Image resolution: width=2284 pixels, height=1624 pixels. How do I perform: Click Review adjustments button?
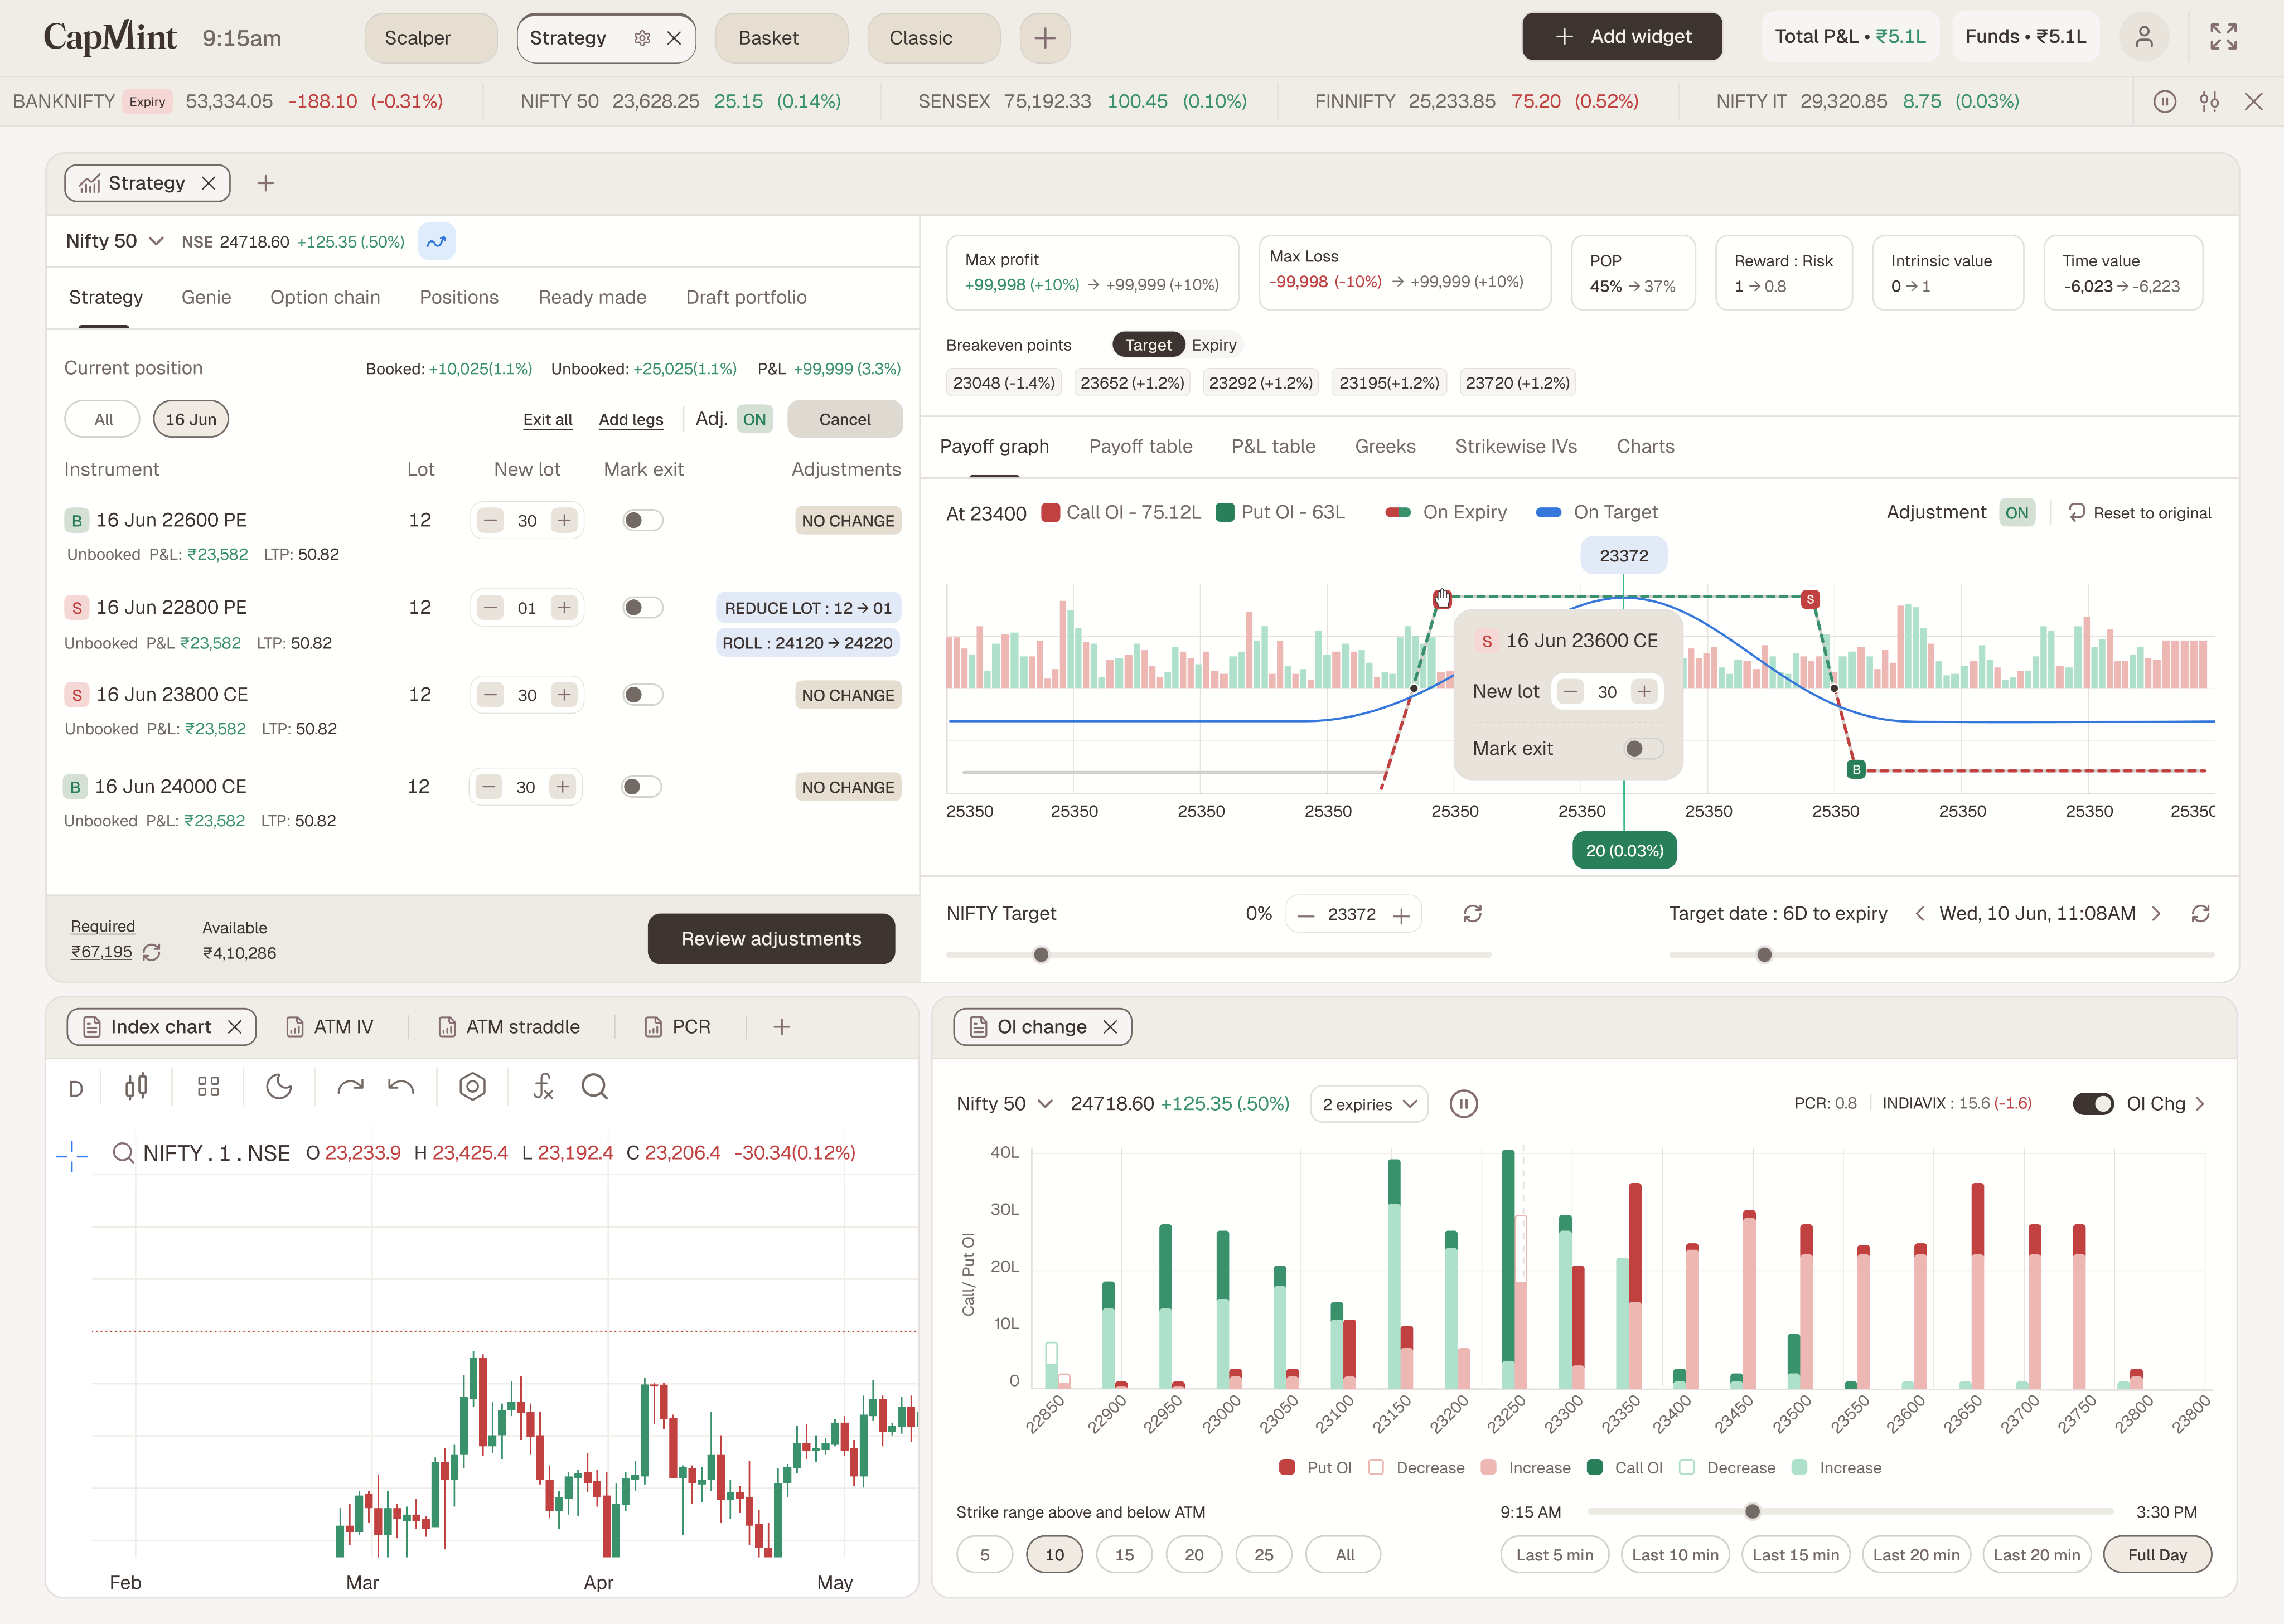(771, 939)
